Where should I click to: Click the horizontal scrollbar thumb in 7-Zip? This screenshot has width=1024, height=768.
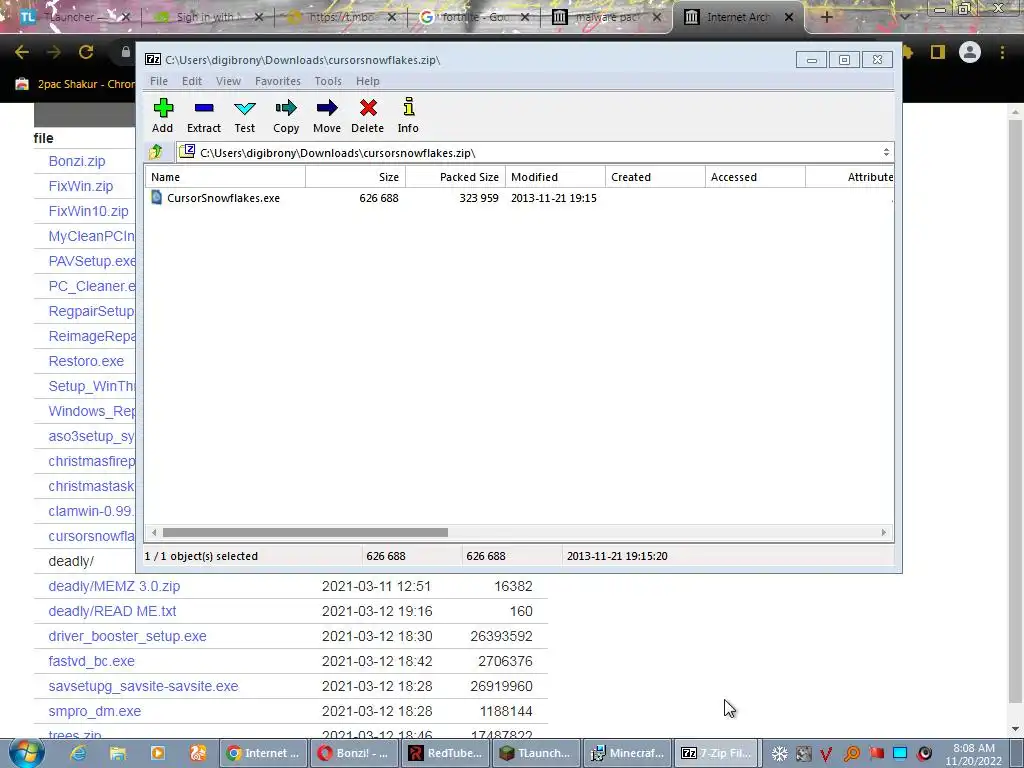[305, 532]
